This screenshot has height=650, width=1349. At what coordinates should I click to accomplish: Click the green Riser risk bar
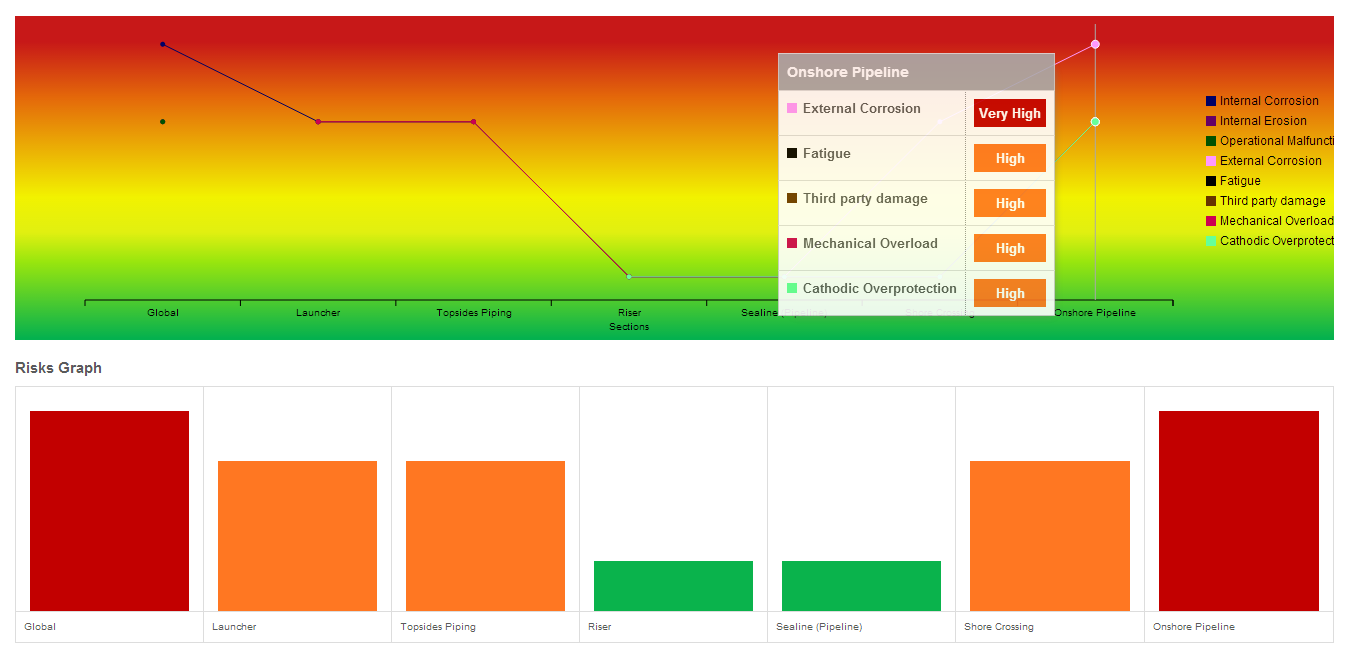point(673,586)
